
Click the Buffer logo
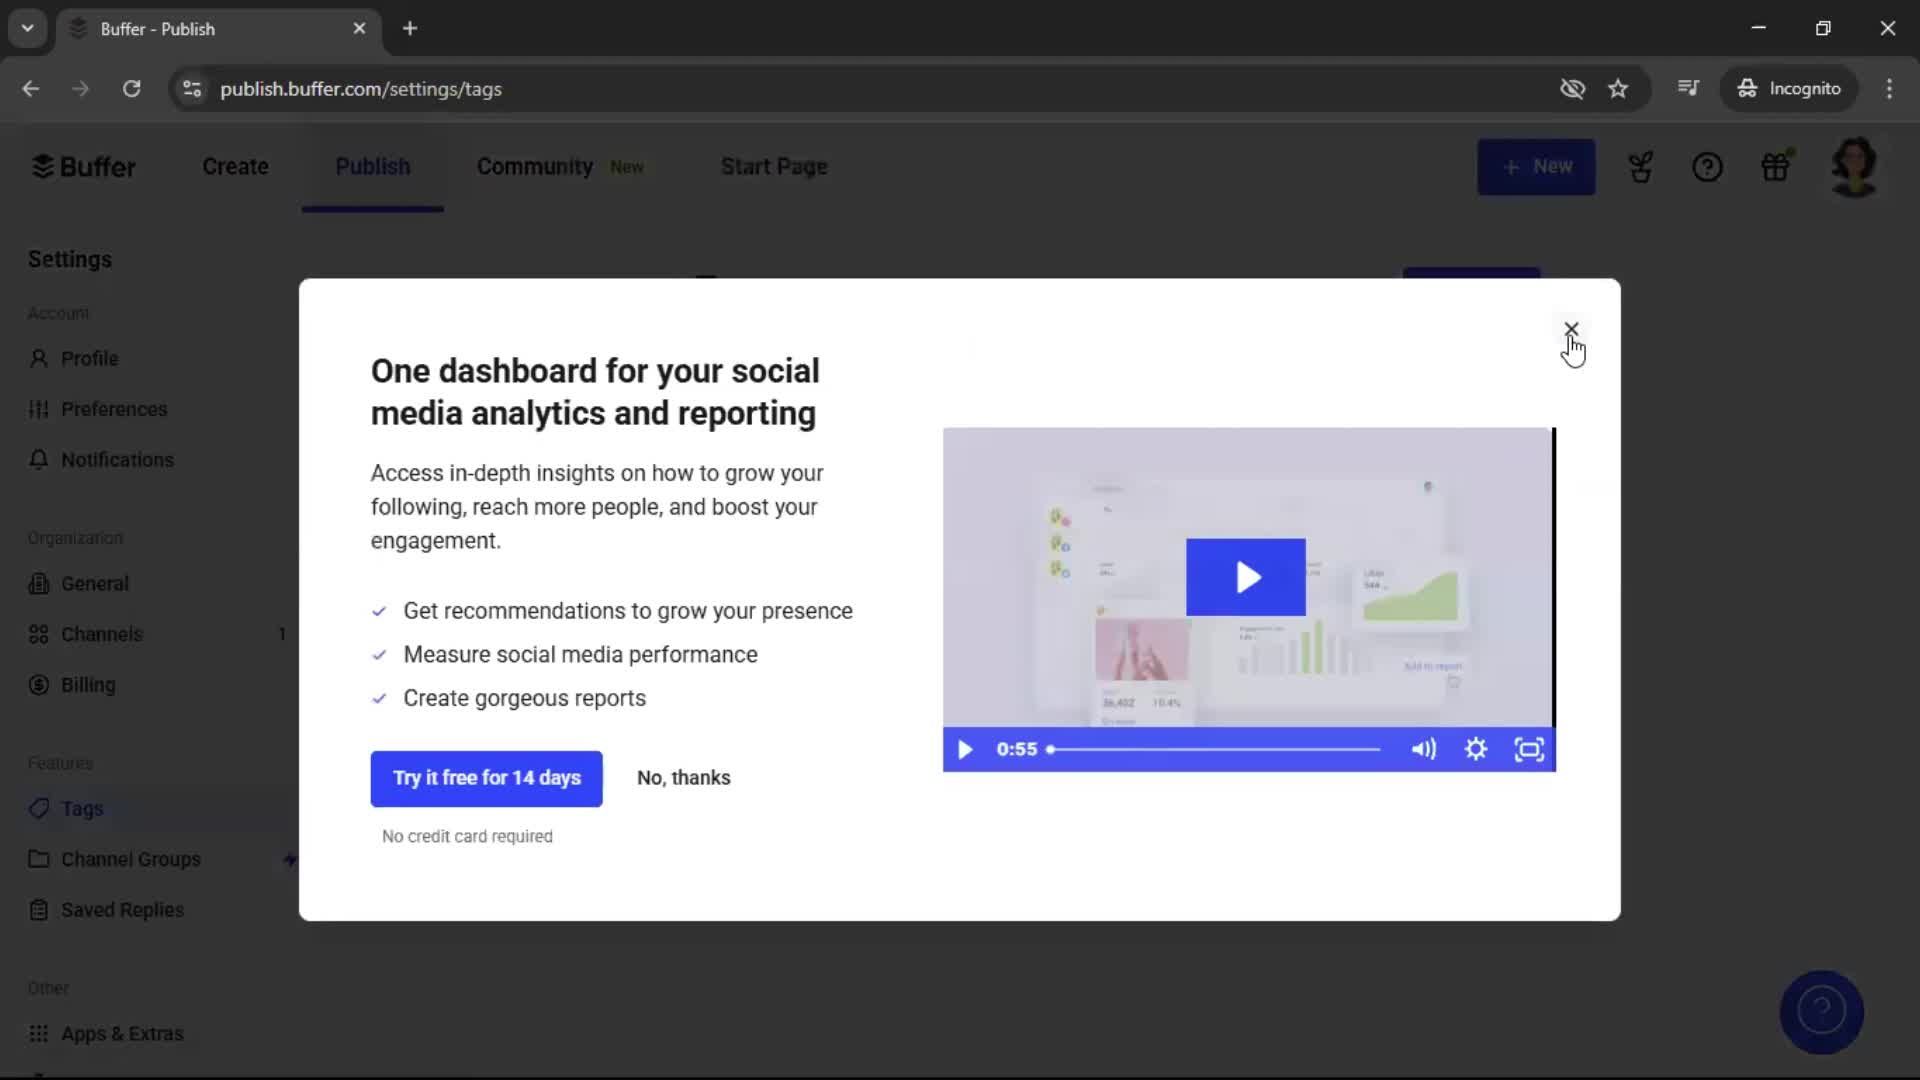84,166
